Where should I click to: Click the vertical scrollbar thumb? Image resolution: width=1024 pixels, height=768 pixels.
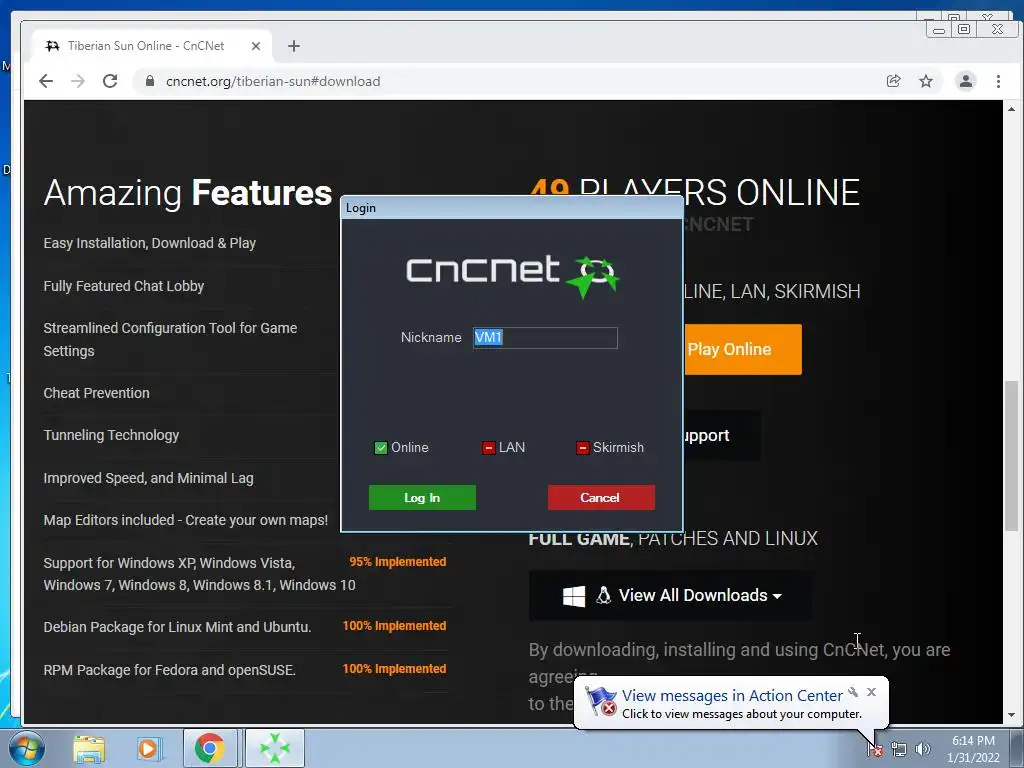1011,456
